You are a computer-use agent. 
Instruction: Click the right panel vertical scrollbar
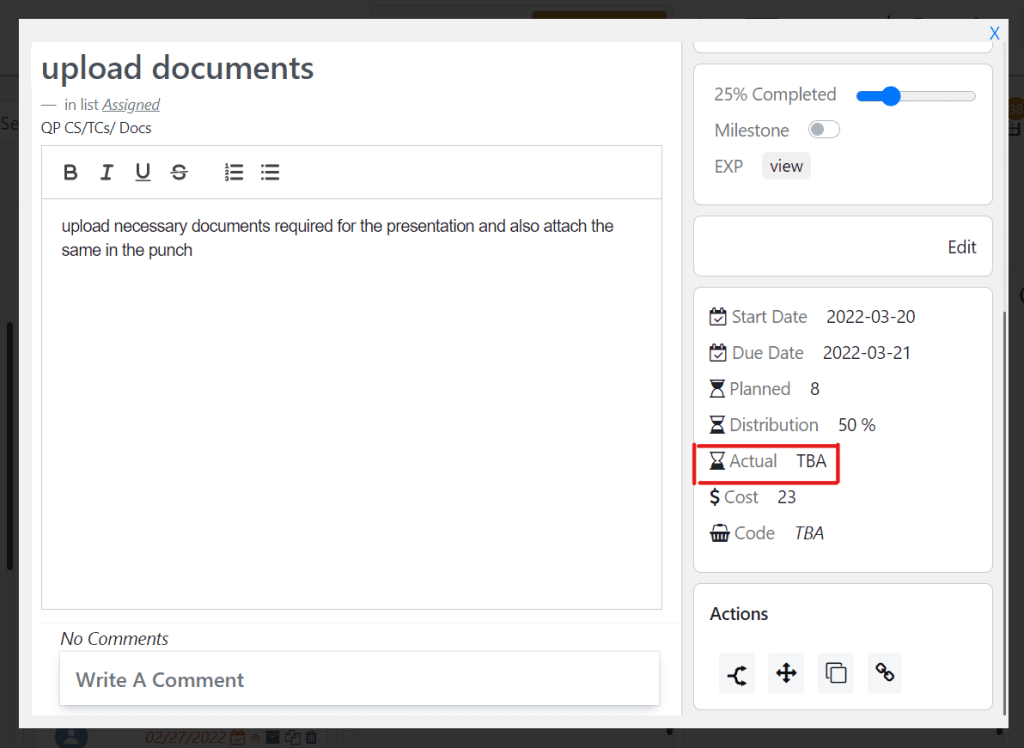(x=1004, y=513)
